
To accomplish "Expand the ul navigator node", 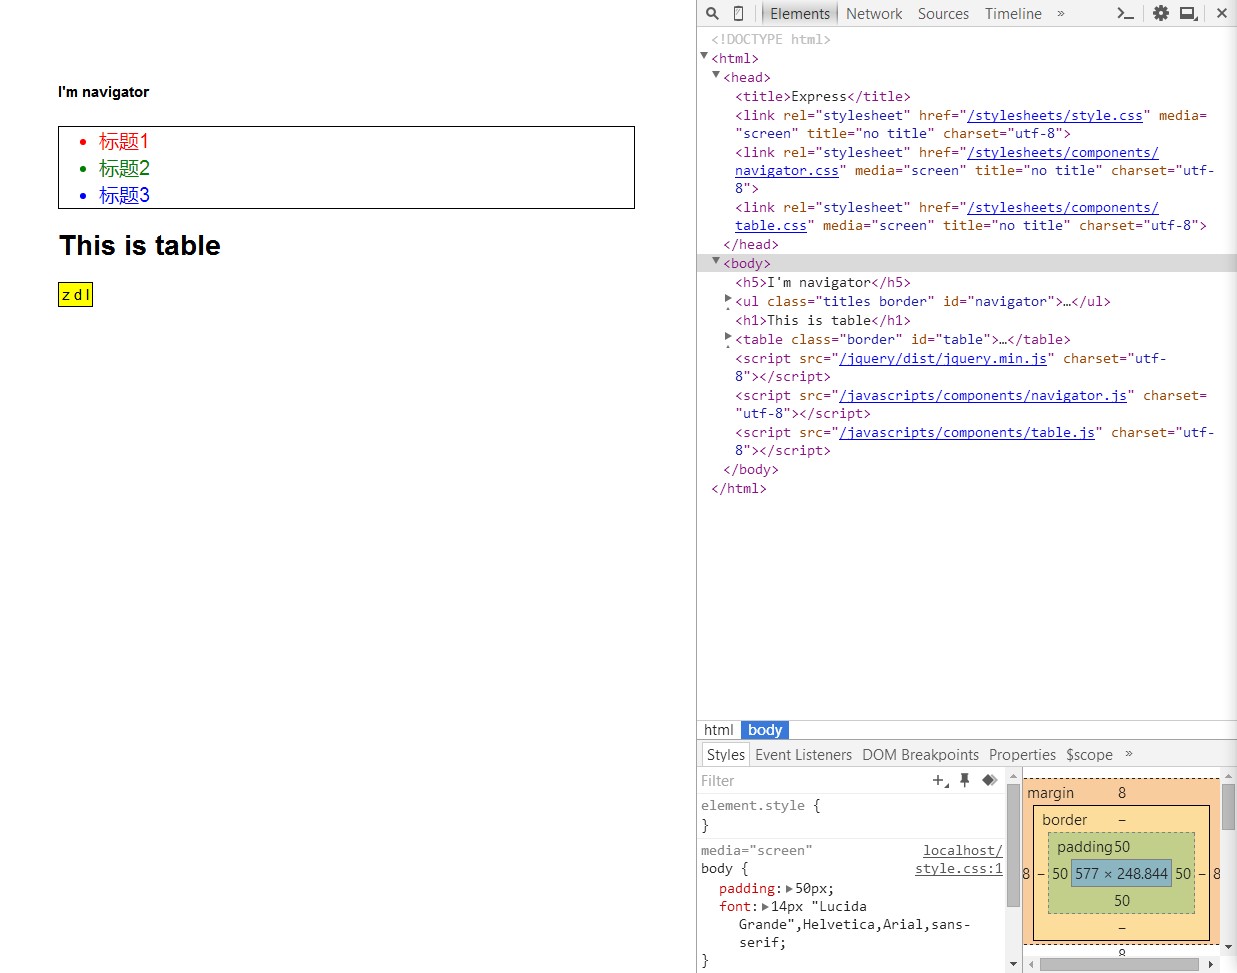I will (x=728, y=299).
